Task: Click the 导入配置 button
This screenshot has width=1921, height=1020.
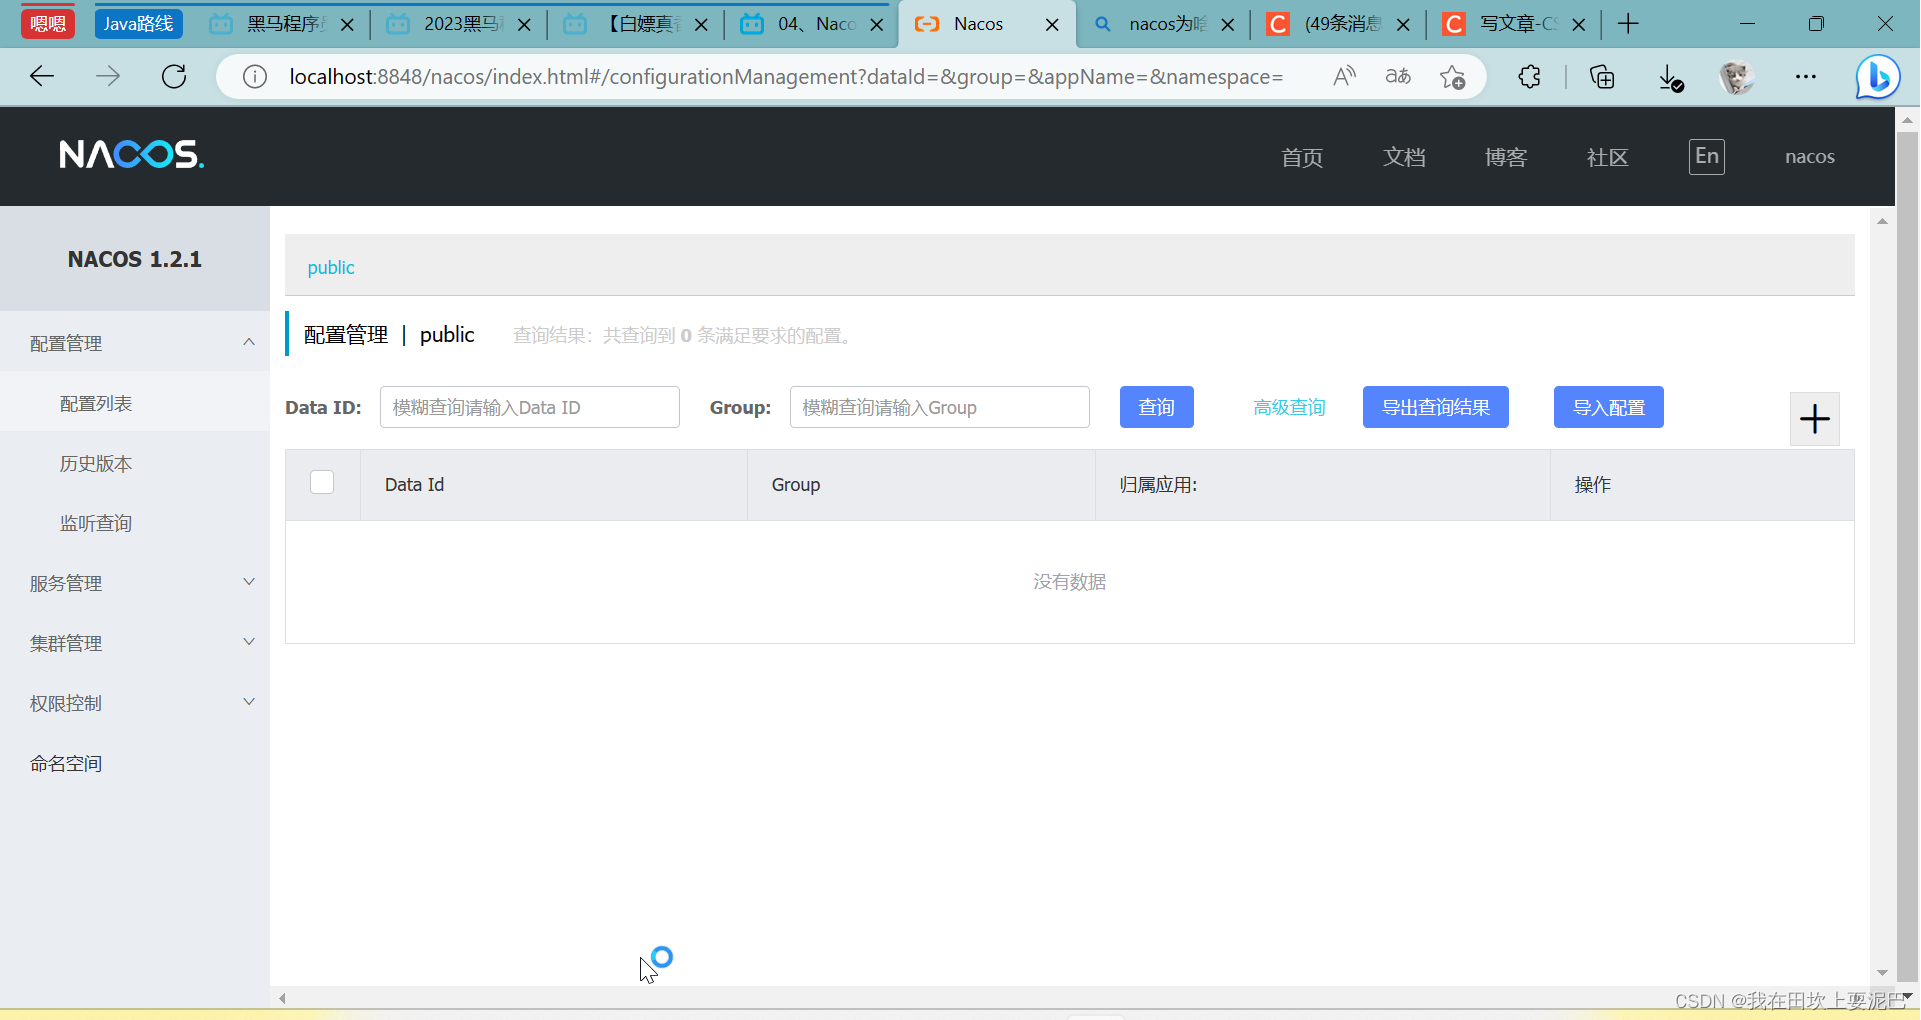Action: pos(1608,407)
